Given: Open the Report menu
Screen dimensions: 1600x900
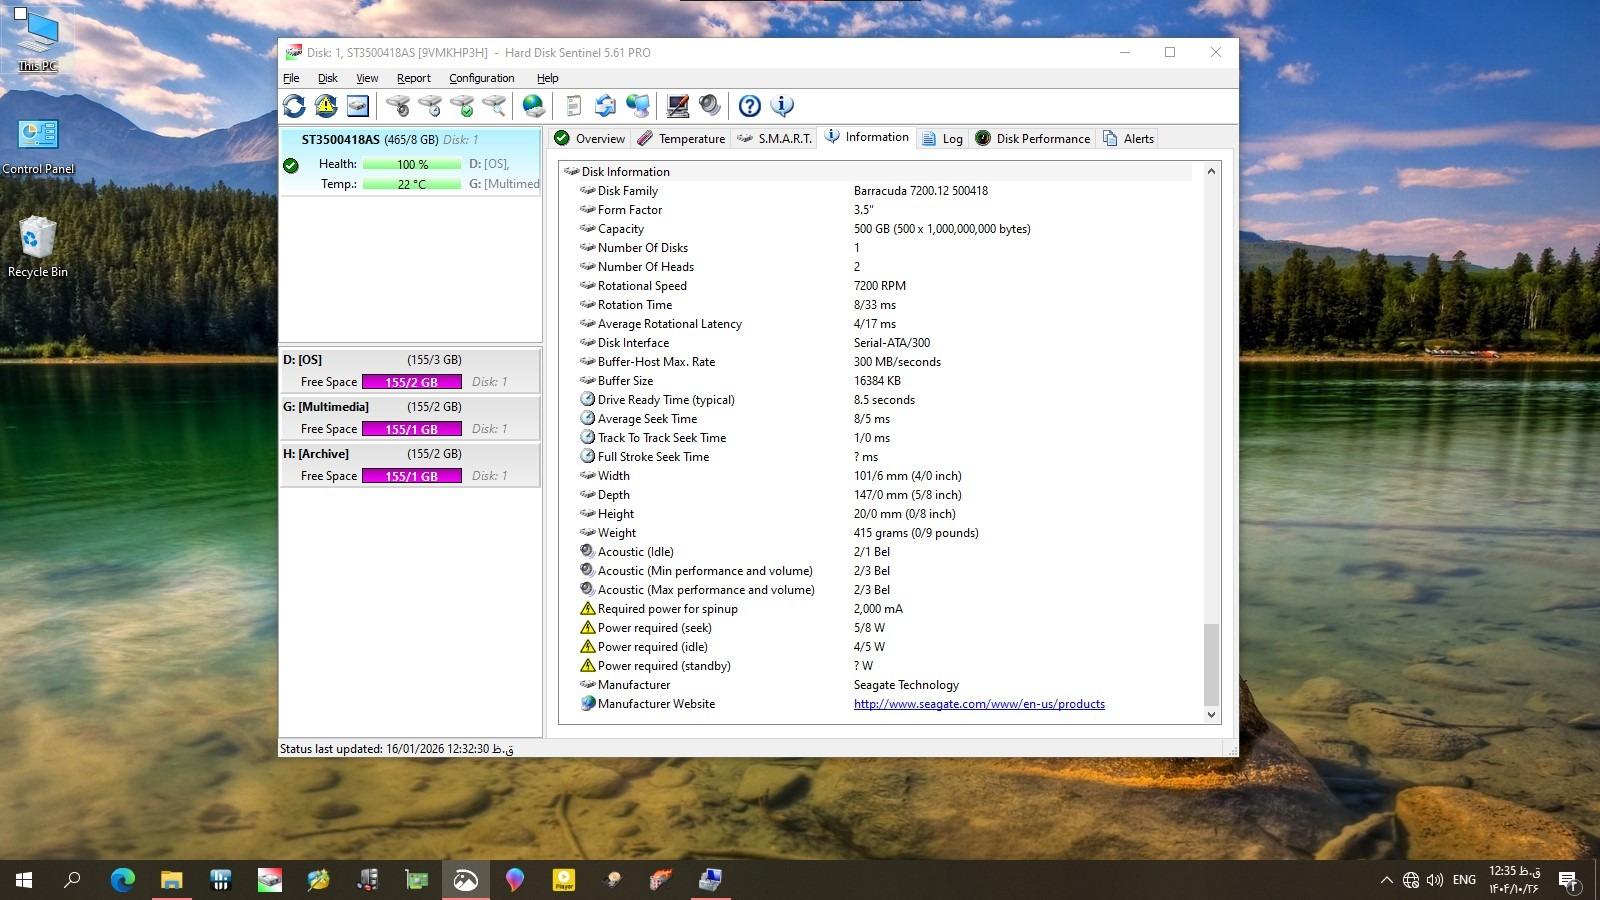Looking at the screenshot, I should click(413, 78).
